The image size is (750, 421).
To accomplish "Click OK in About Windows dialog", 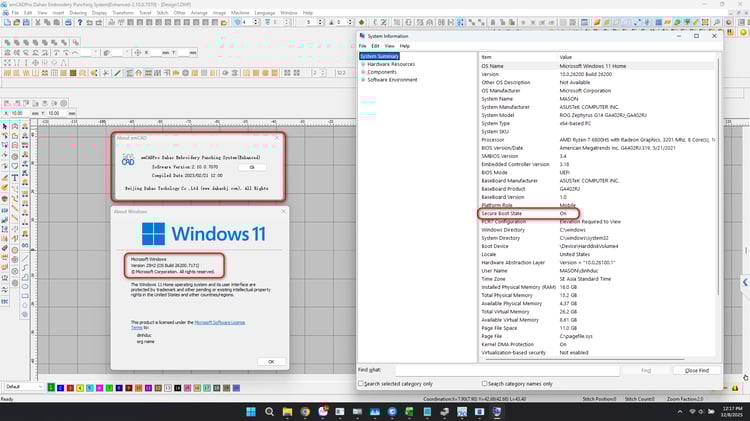I will pyautogui.click(x=270, y=361).
